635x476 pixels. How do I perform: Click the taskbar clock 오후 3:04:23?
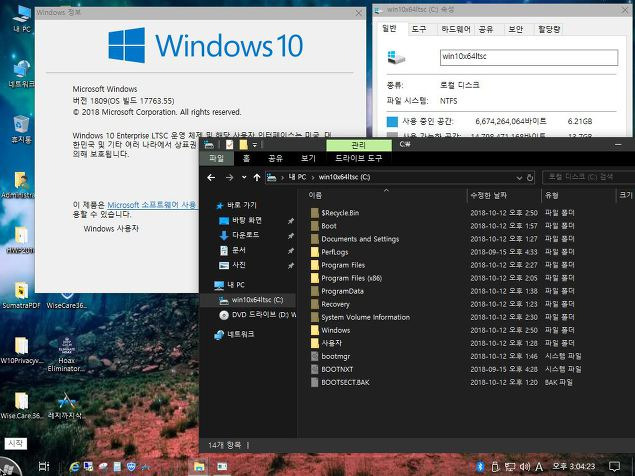point(574,467)
